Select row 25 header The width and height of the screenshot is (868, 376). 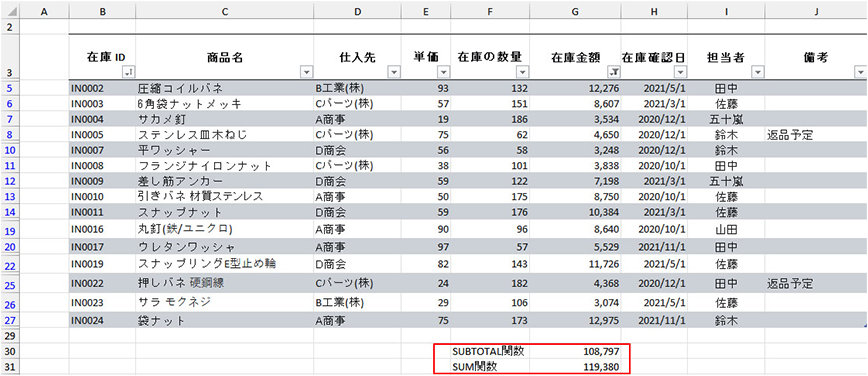pos(10,285)
